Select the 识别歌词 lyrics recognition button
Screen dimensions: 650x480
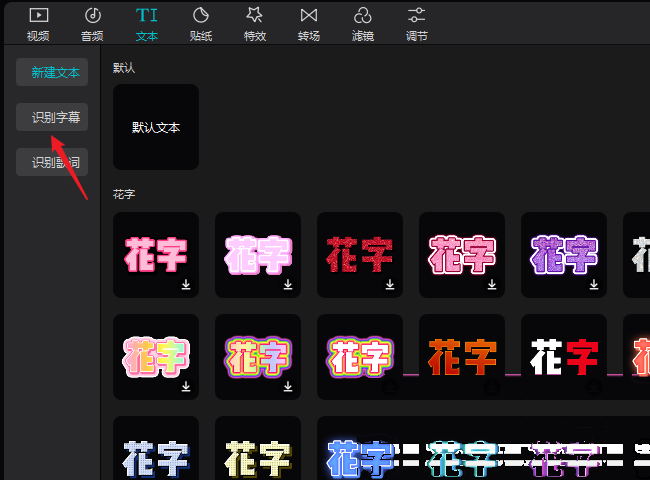point(52,162)
